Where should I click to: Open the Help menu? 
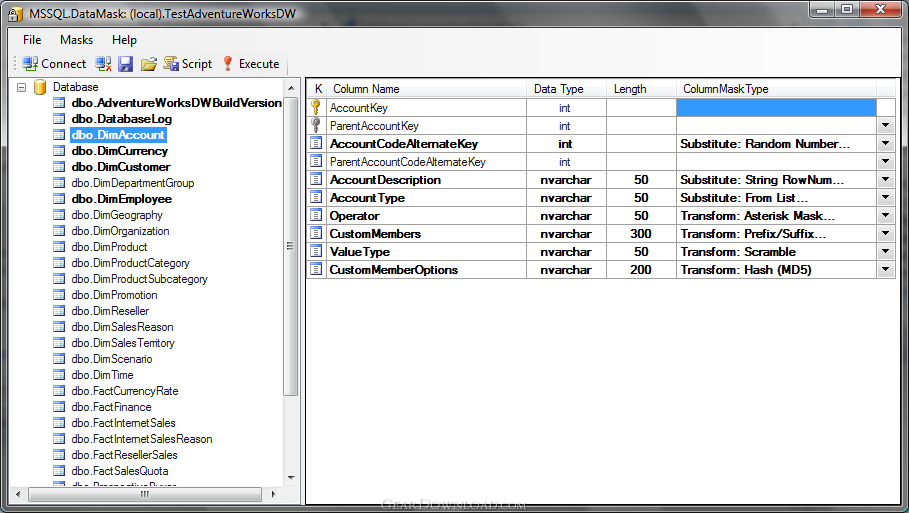(124, 40)
